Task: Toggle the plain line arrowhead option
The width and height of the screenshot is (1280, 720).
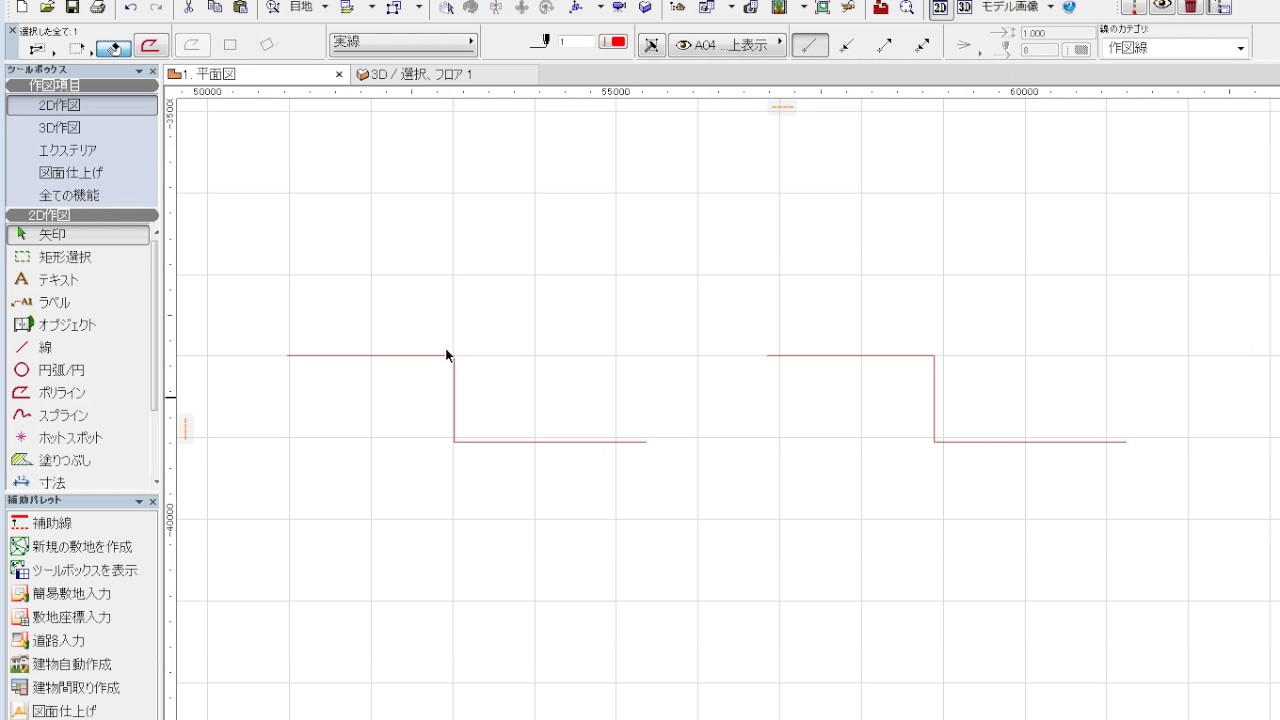Action: click(x=809, y=45)
